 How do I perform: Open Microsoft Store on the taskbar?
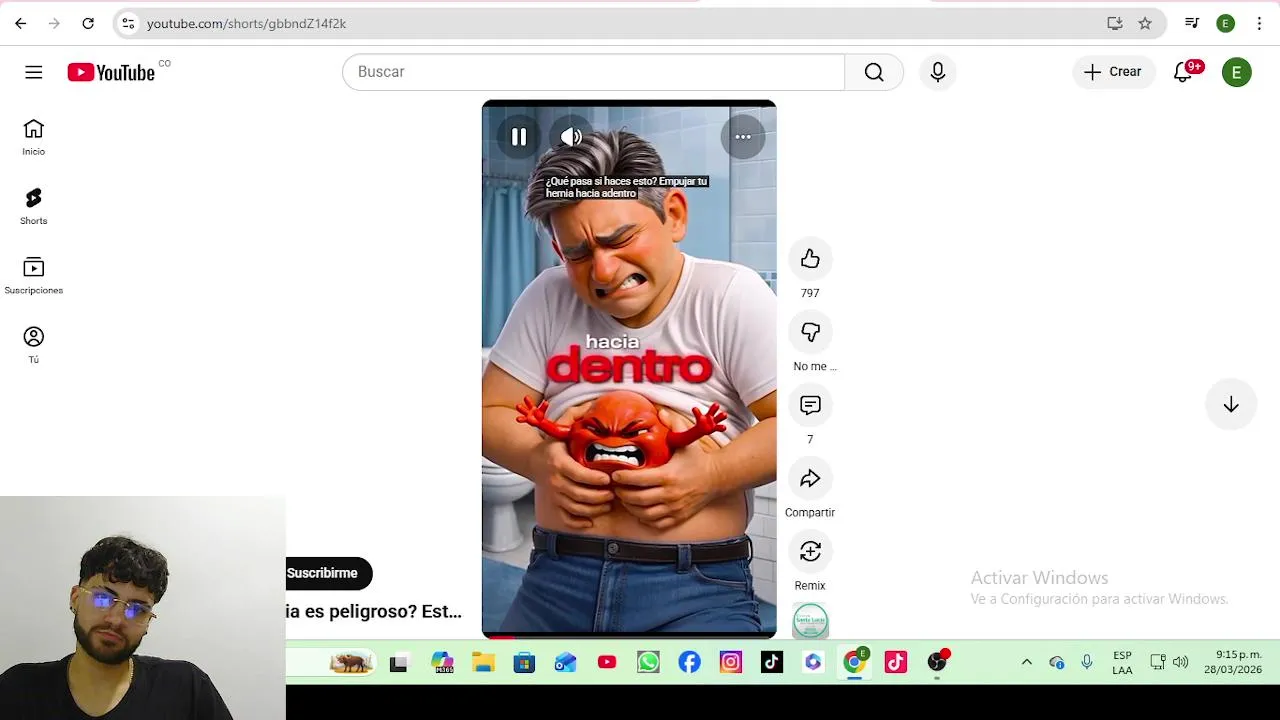coord(524,662)
